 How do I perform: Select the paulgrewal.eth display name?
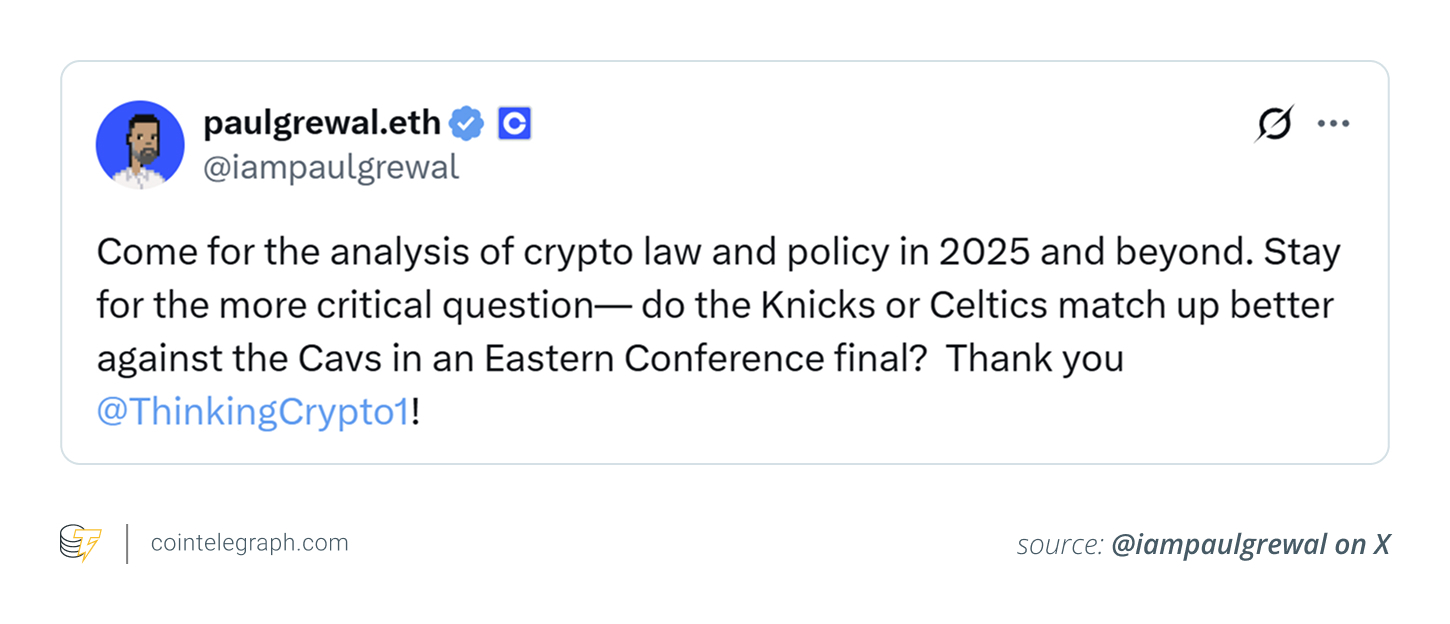320,122
